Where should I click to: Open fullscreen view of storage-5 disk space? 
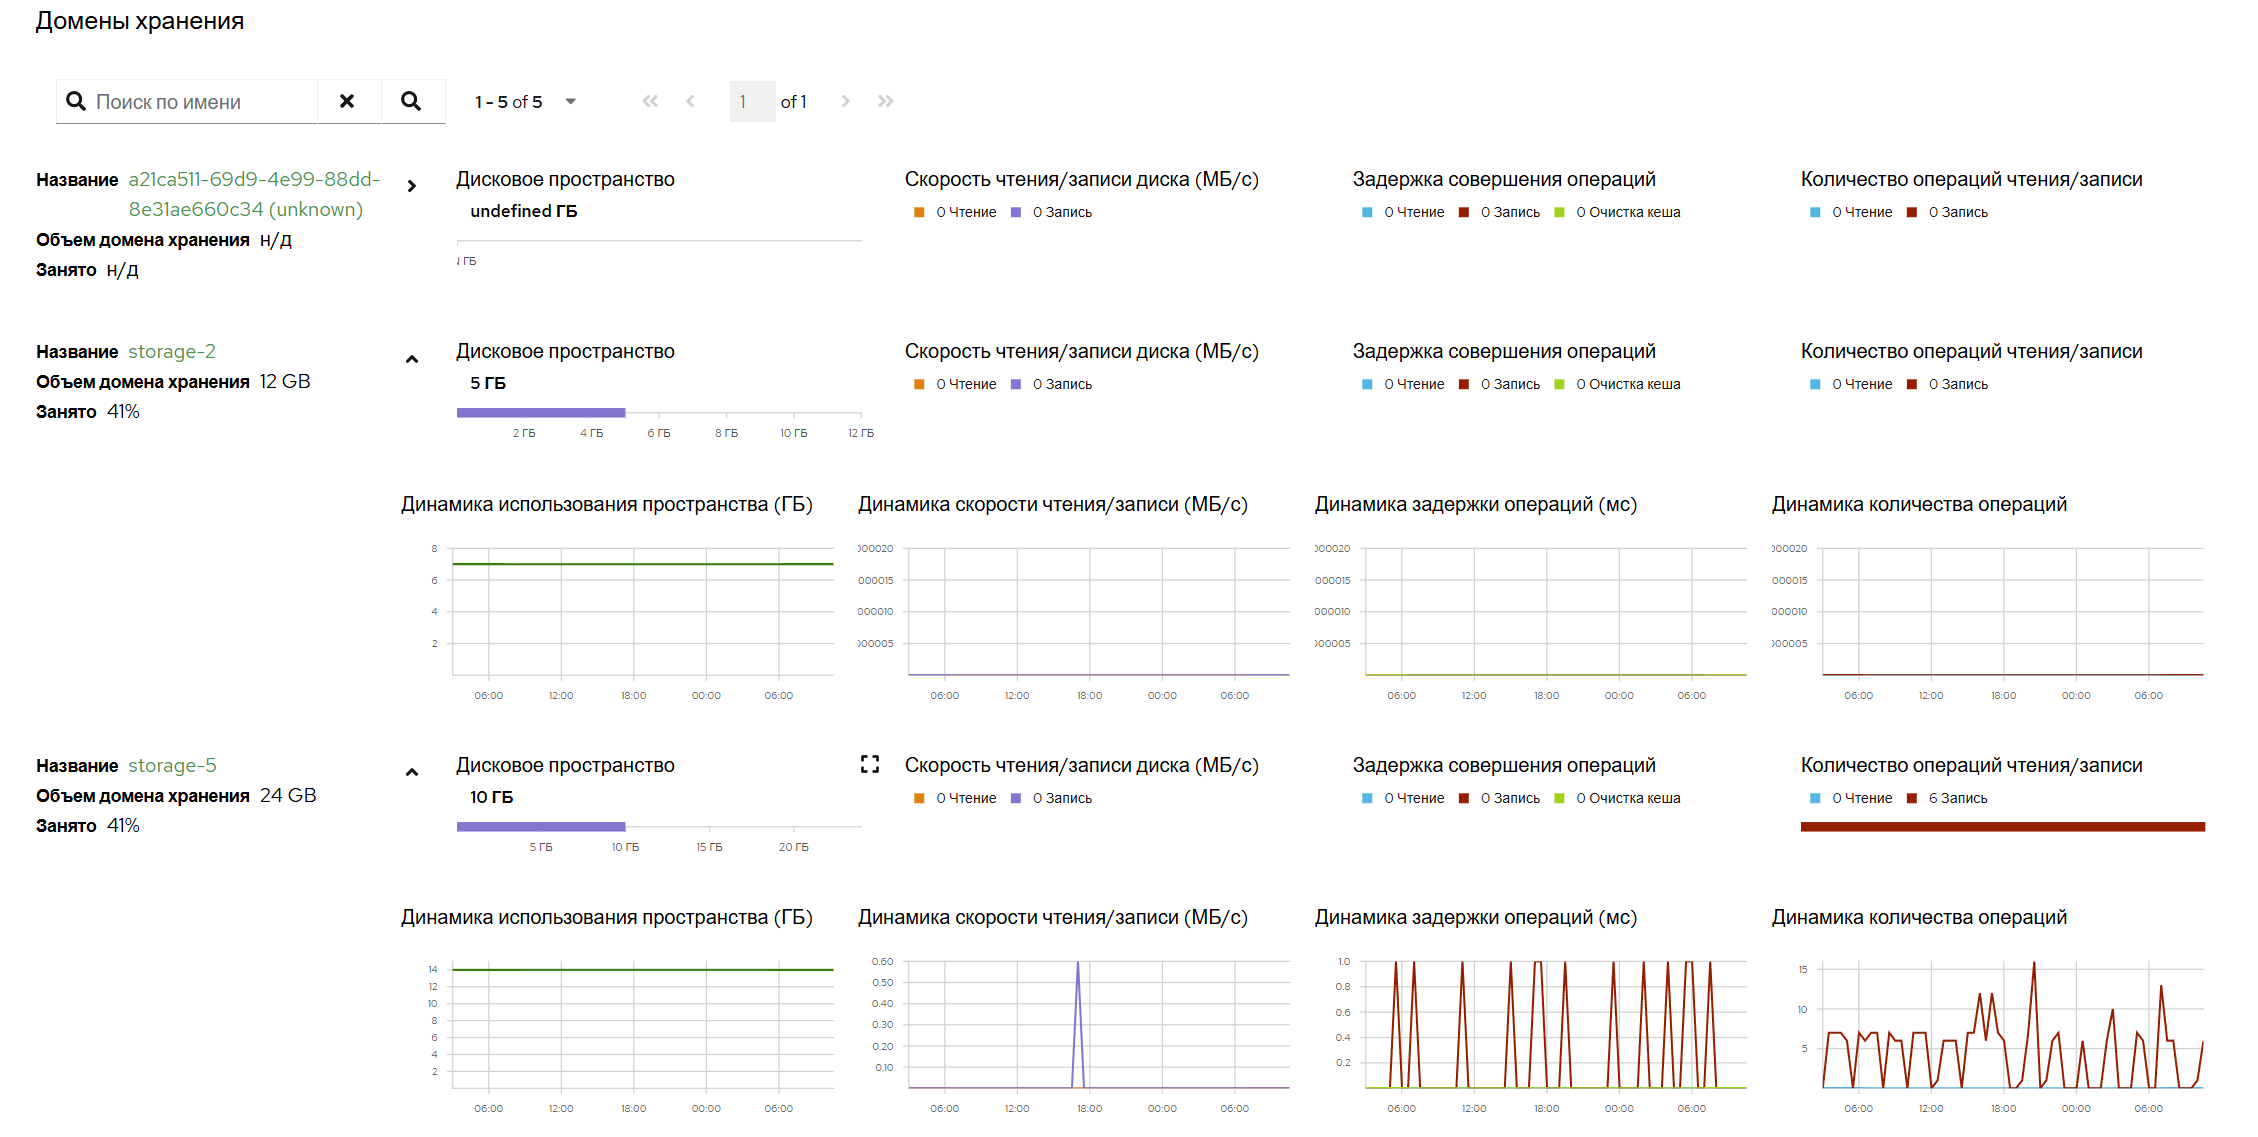point(870,764)
